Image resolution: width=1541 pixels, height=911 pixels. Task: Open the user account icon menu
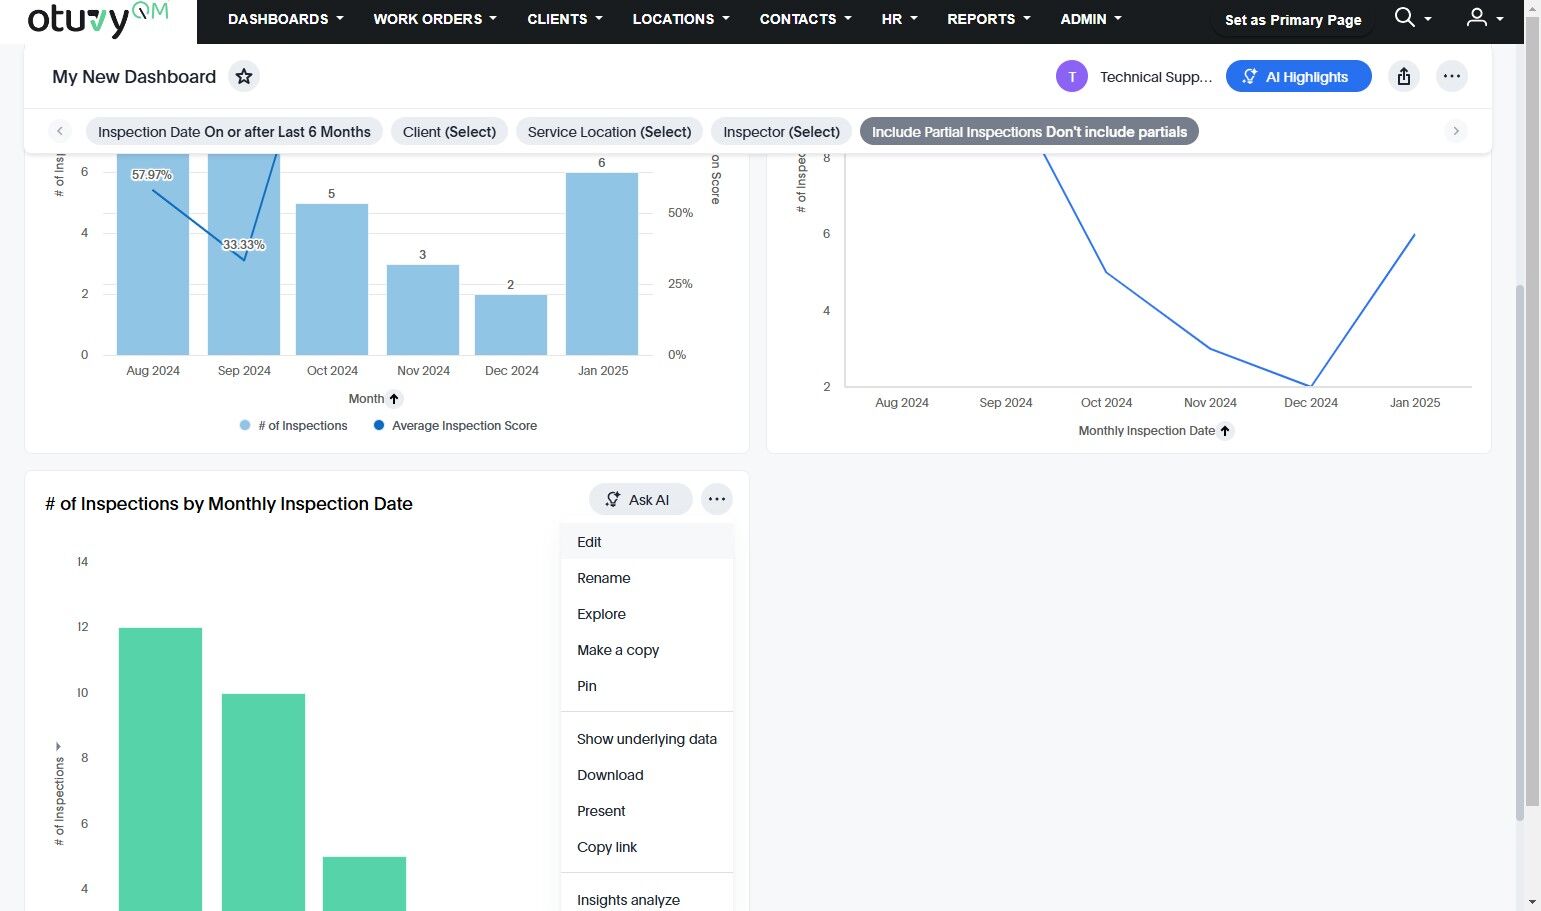[x=1477, y=18]
